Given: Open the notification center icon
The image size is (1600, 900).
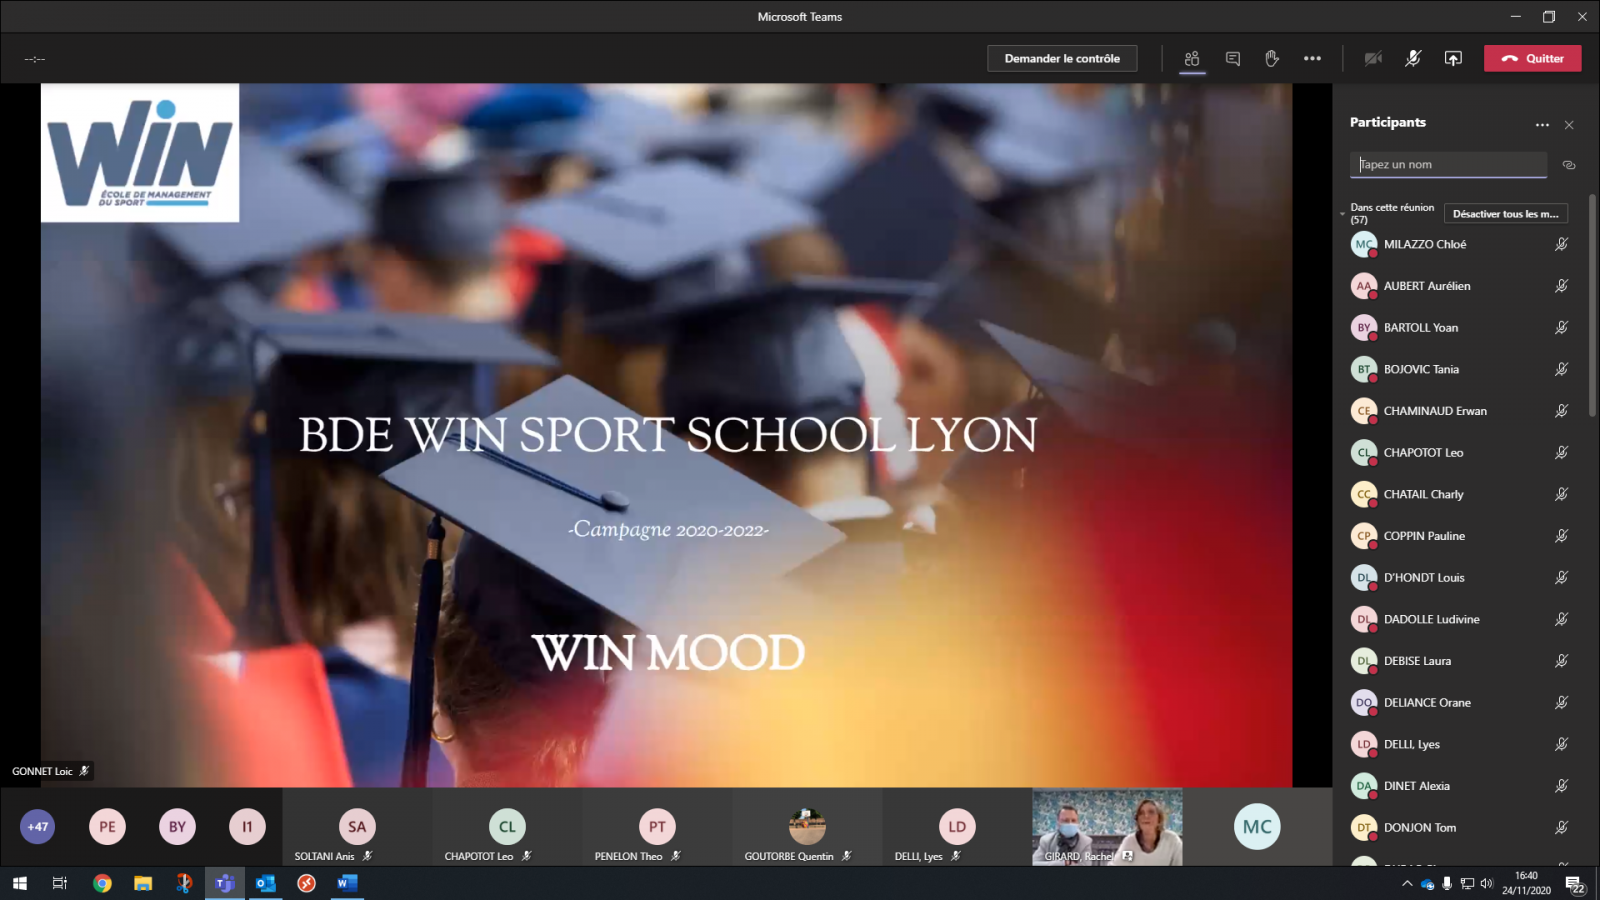Looking at the screenshot, I should click(1574, 884).
